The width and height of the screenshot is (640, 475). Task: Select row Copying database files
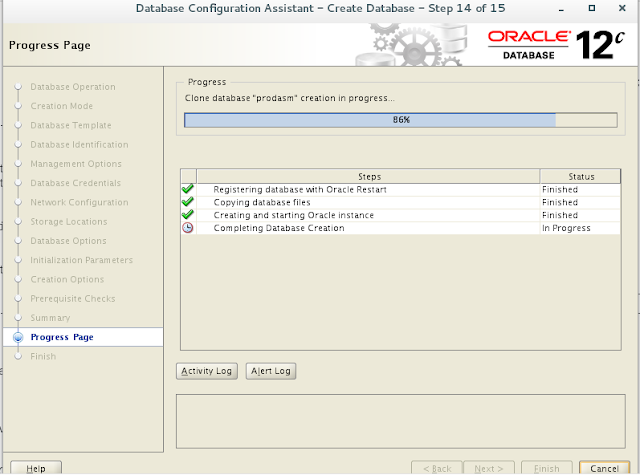click(x=400, y=202)
